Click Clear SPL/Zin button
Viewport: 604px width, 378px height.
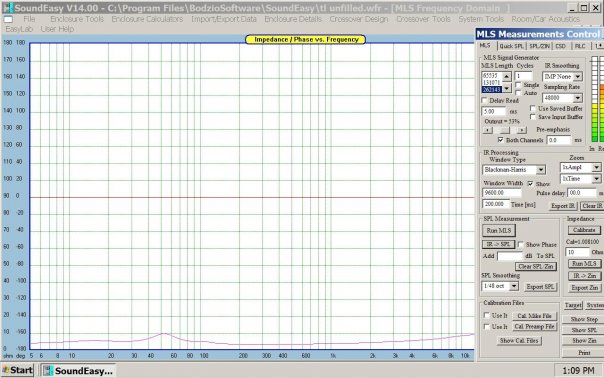coord(536,266)
